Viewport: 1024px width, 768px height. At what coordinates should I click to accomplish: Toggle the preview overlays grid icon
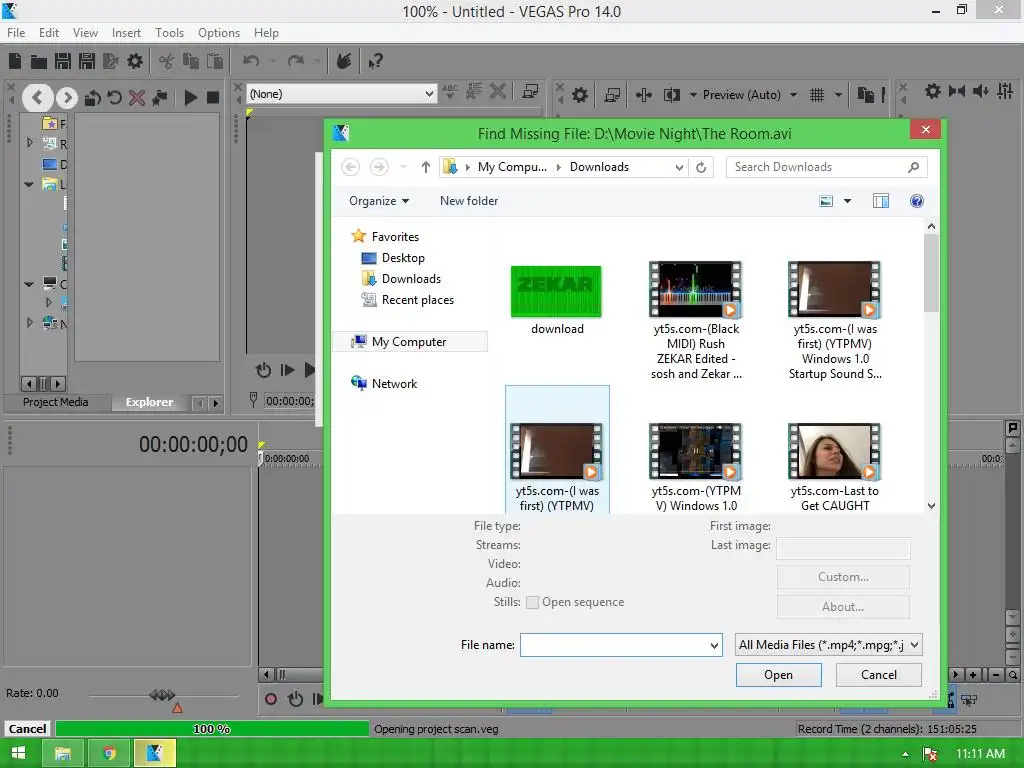coord(816,95)
